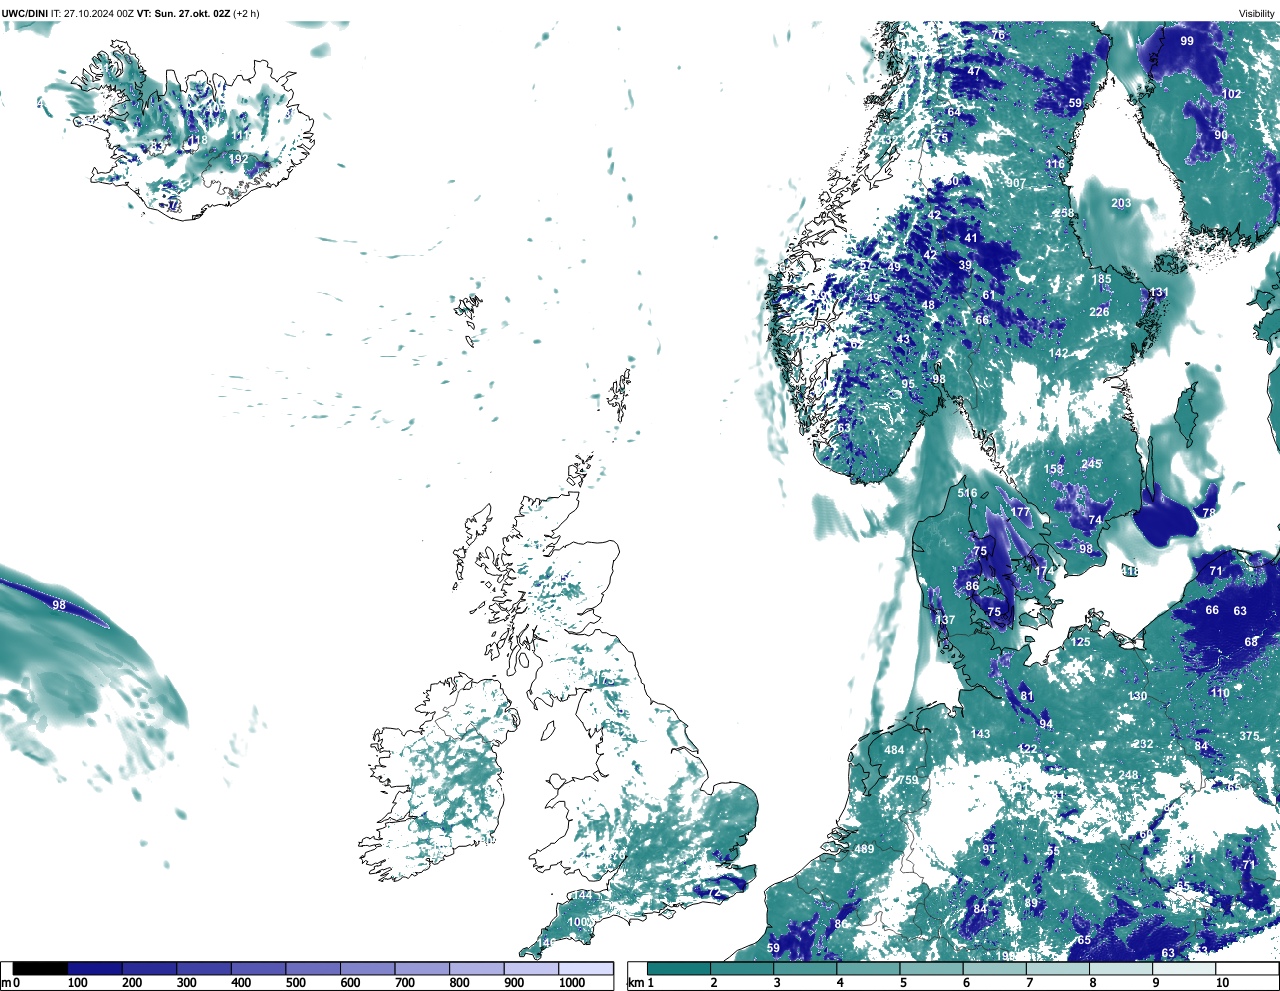This screenshot has width=1280, height=991.
Task: Click the '78' value in the Baltic Sea
Action: point(1209,513)
